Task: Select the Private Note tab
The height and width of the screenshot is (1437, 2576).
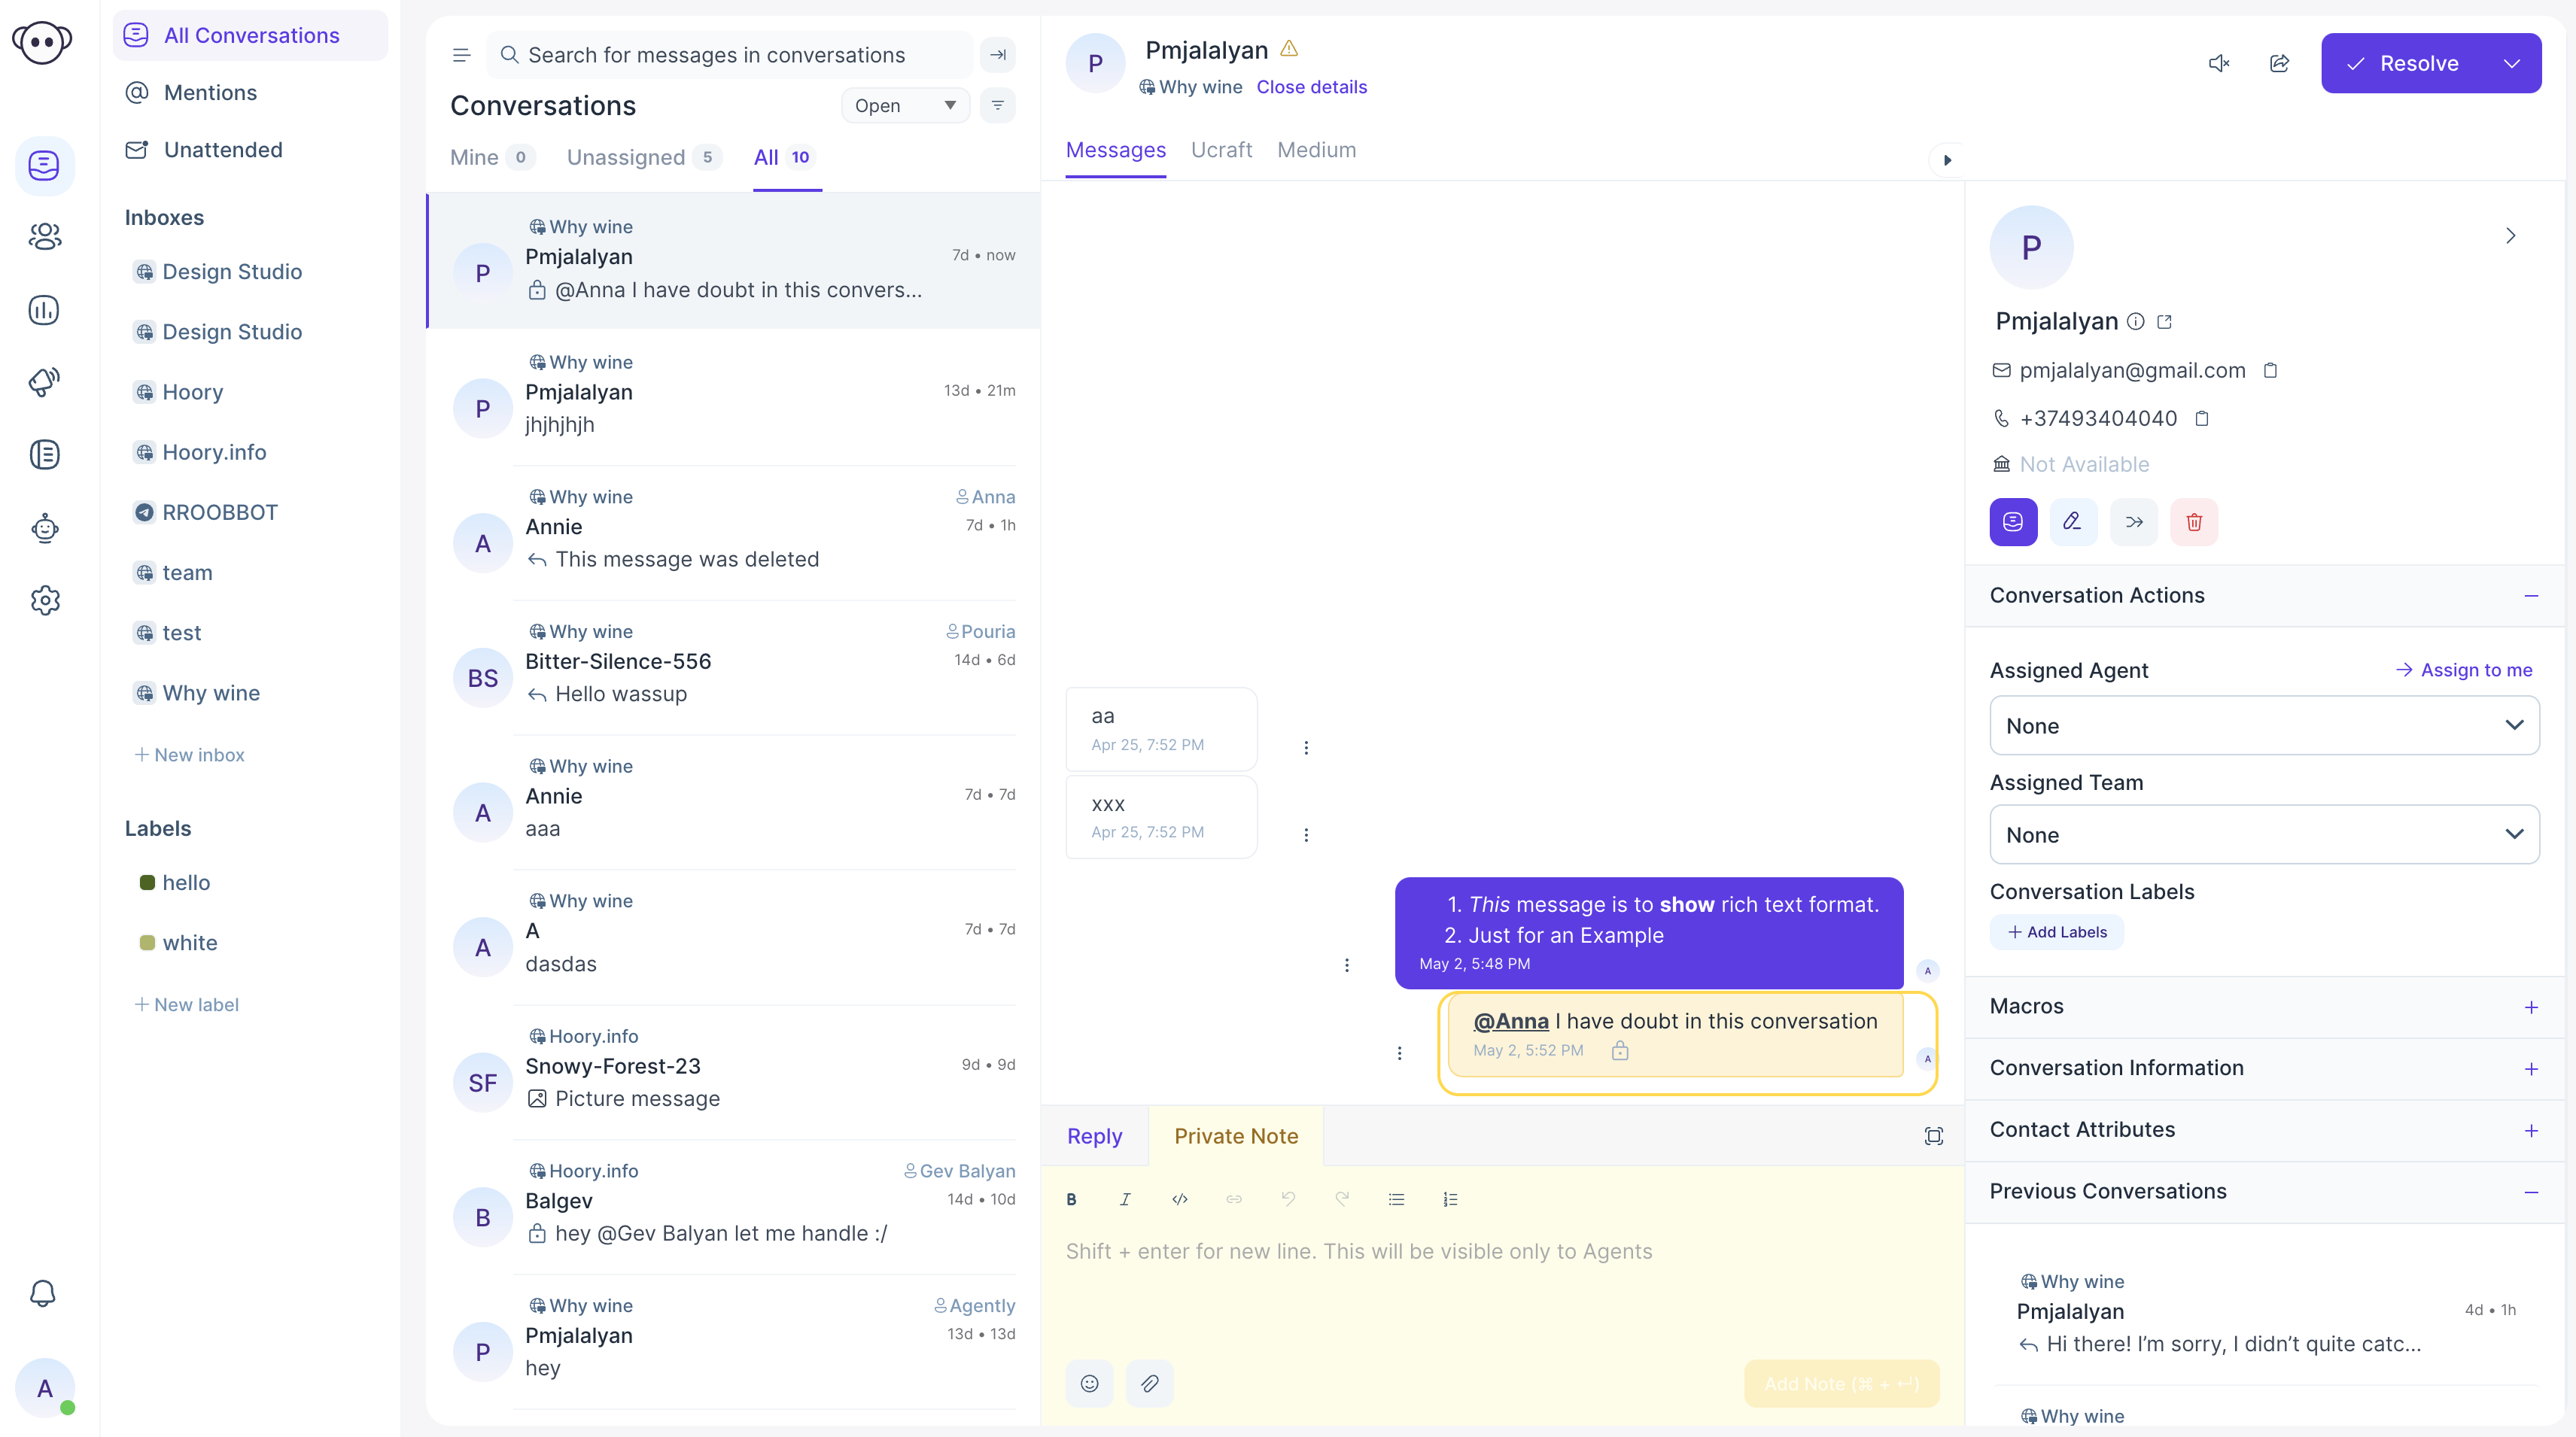Action: pyautogui.click(x=1236, y=1136)
